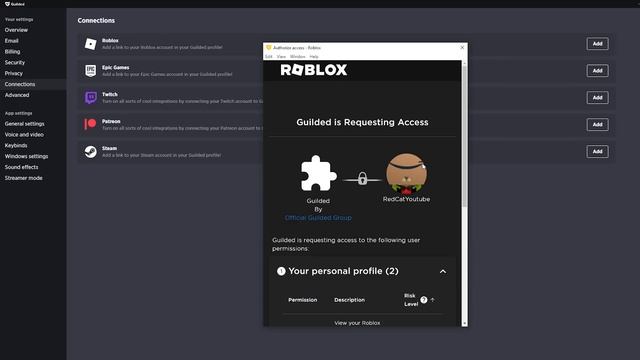
Task: Click the RedCatYoutube avatar picture
Action: point(407,173)
